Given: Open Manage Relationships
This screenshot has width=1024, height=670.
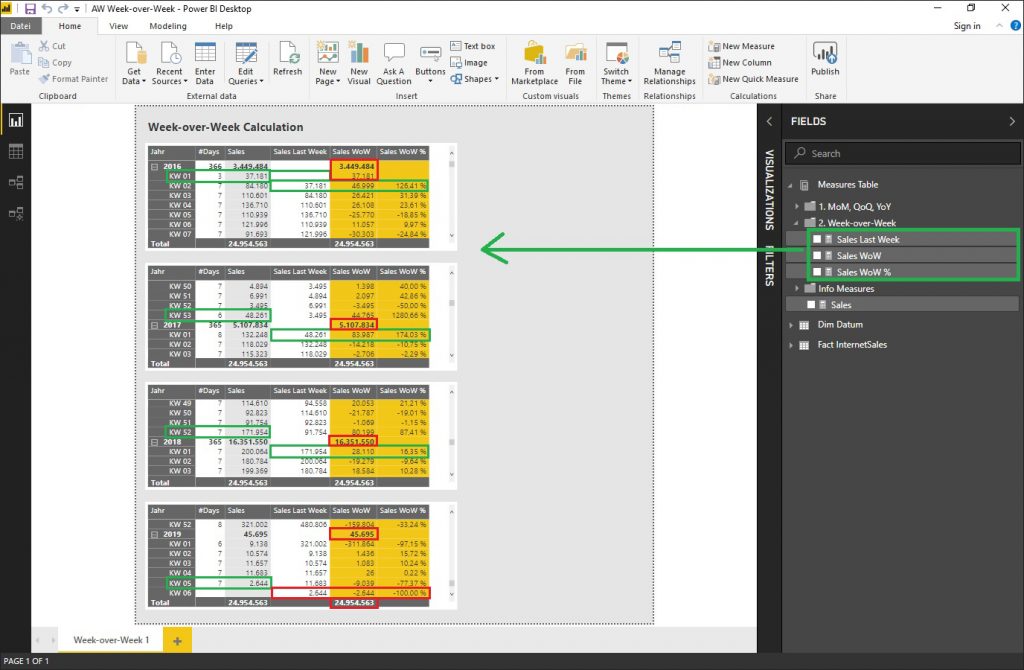Looking at the screenshot, I should click(668, 60).
